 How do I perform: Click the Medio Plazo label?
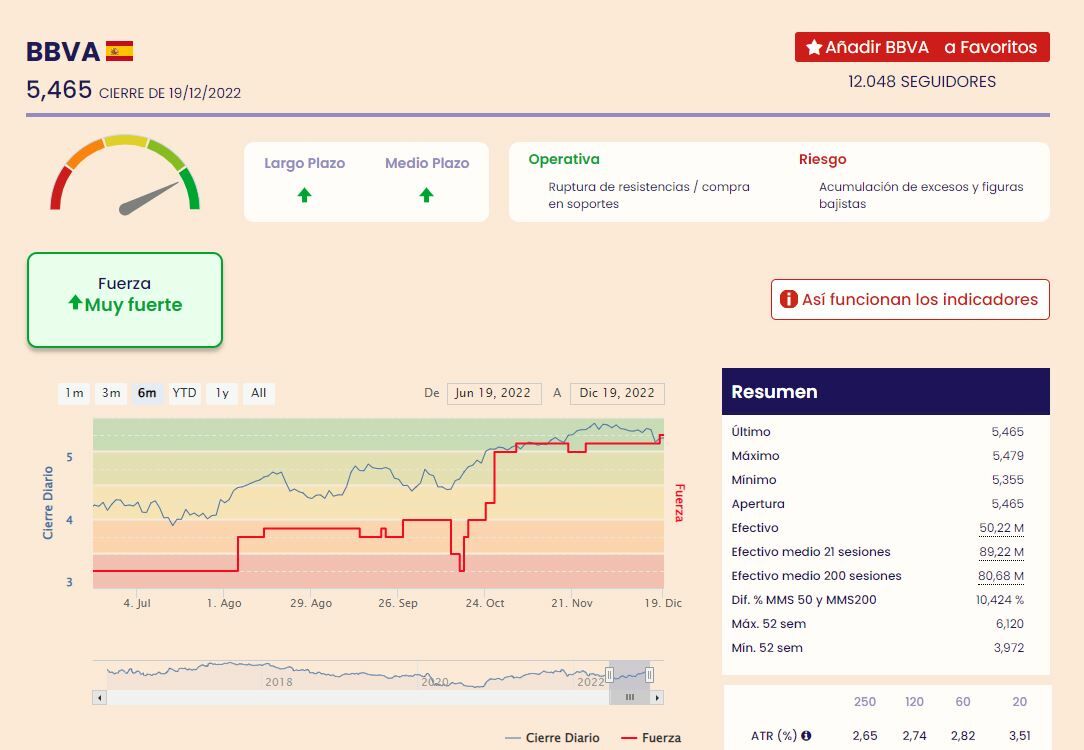coord(427,163)
